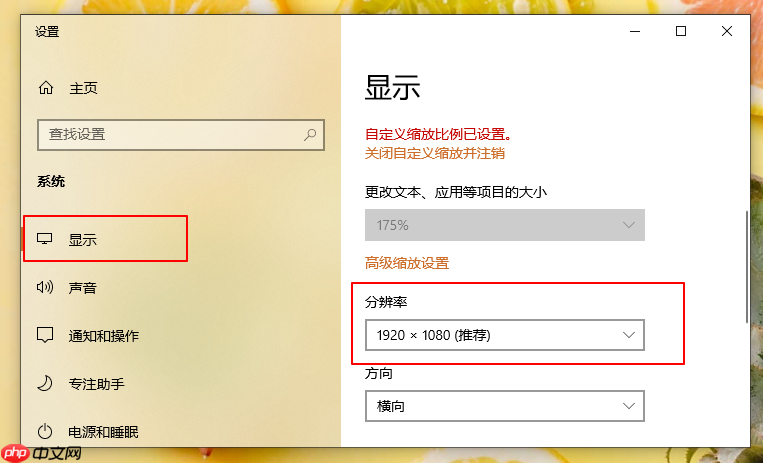Click the monitor icon for 显示
Viewport: 763px width, 463px height.
(x=44, y=240)
